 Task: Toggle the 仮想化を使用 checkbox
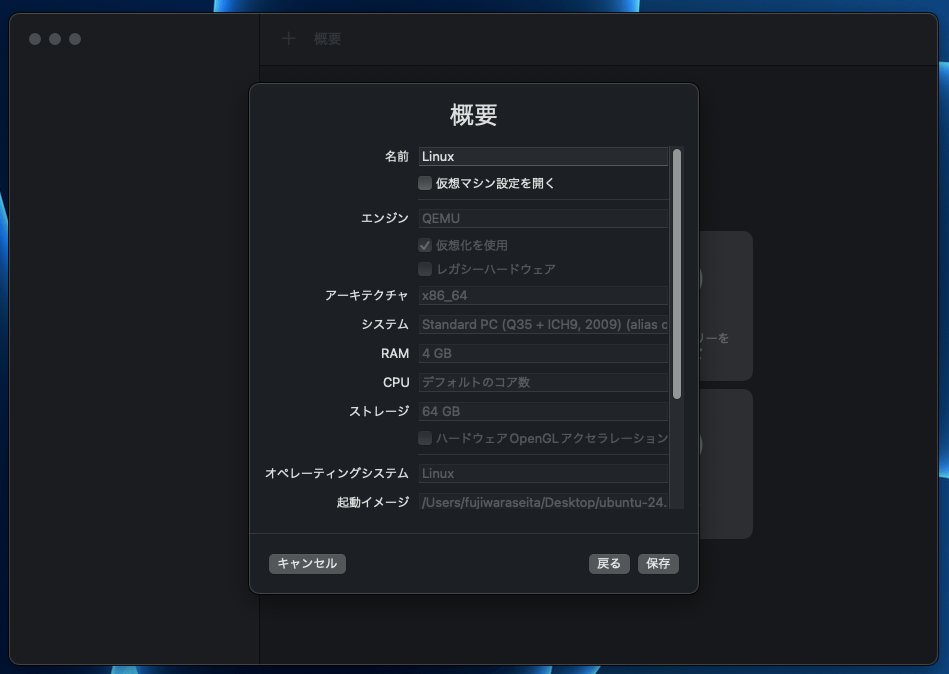click(x=425, y=245)
